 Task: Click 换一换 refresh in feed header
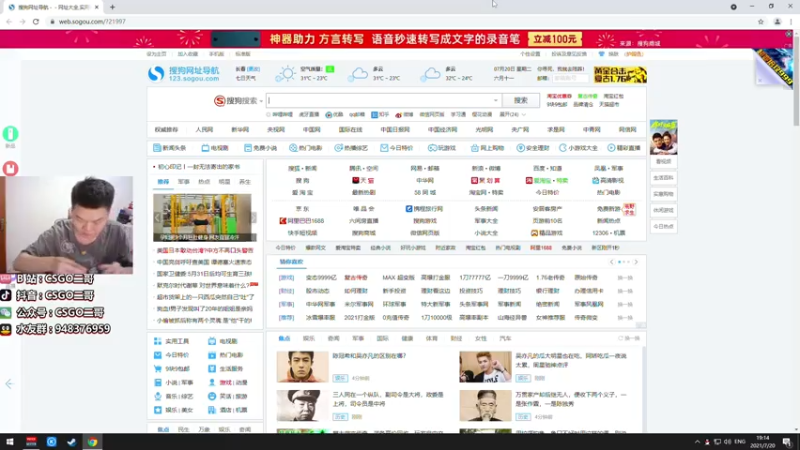[629, 338]
